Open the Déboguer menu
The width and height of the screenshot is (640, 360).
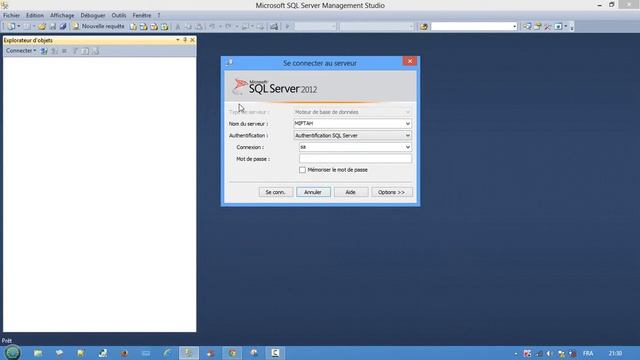pos(93,16)
